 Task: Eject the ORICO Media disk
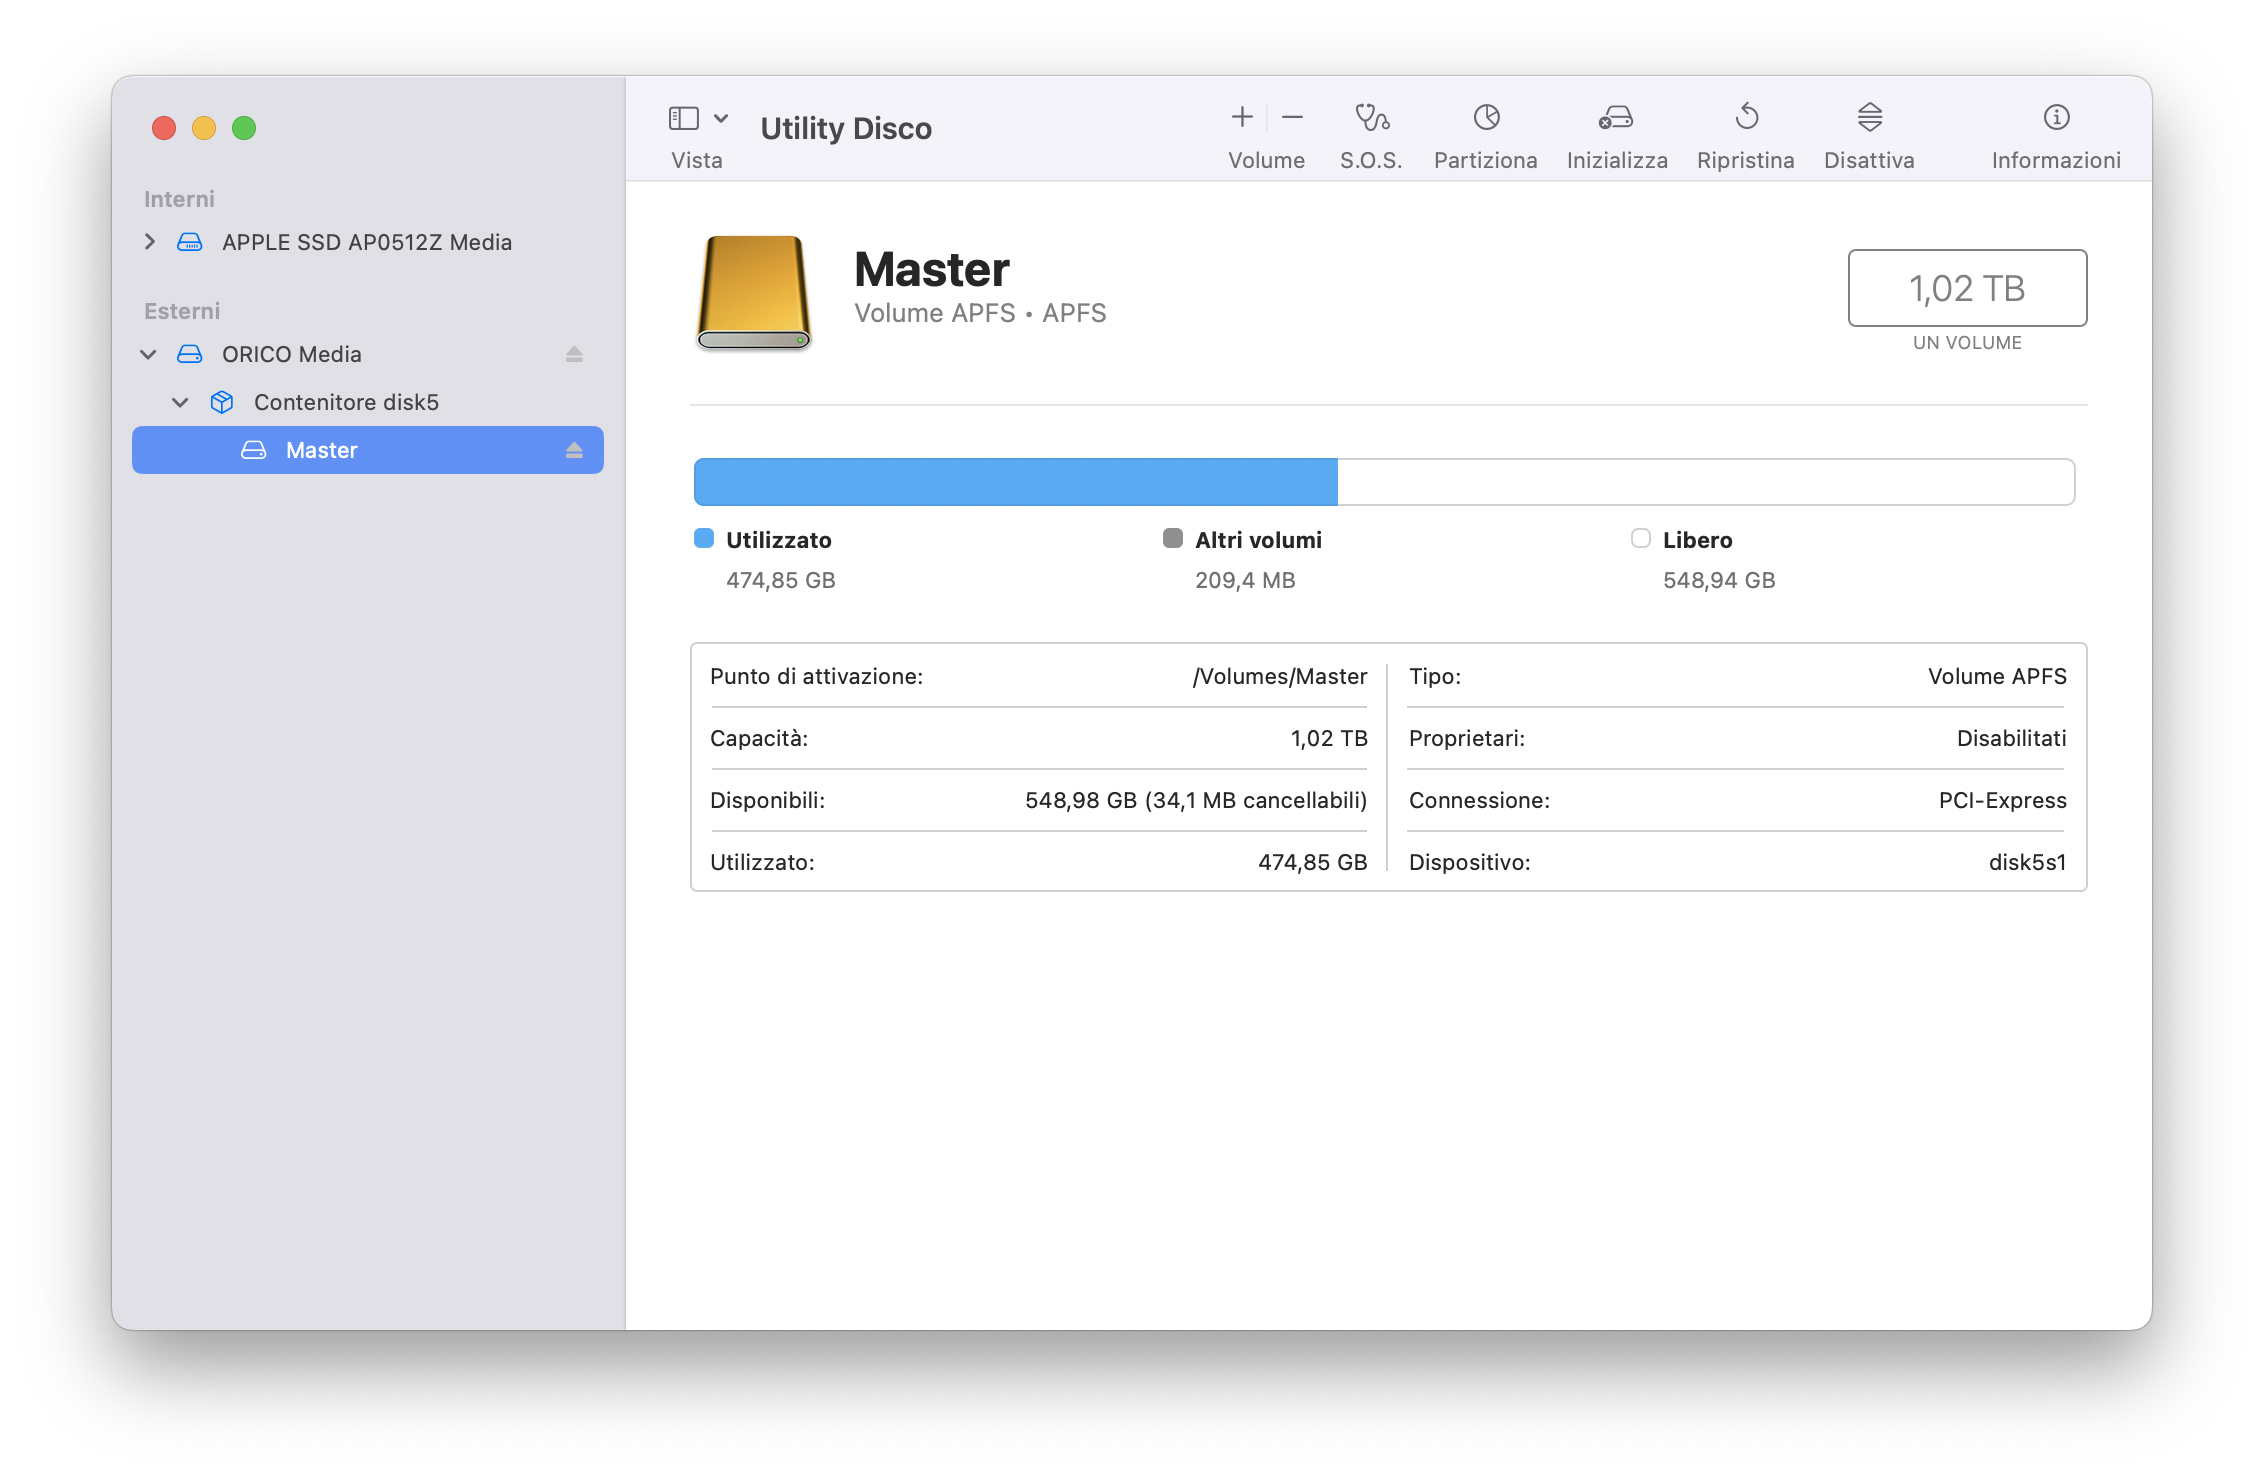click(x=574, y=354)
